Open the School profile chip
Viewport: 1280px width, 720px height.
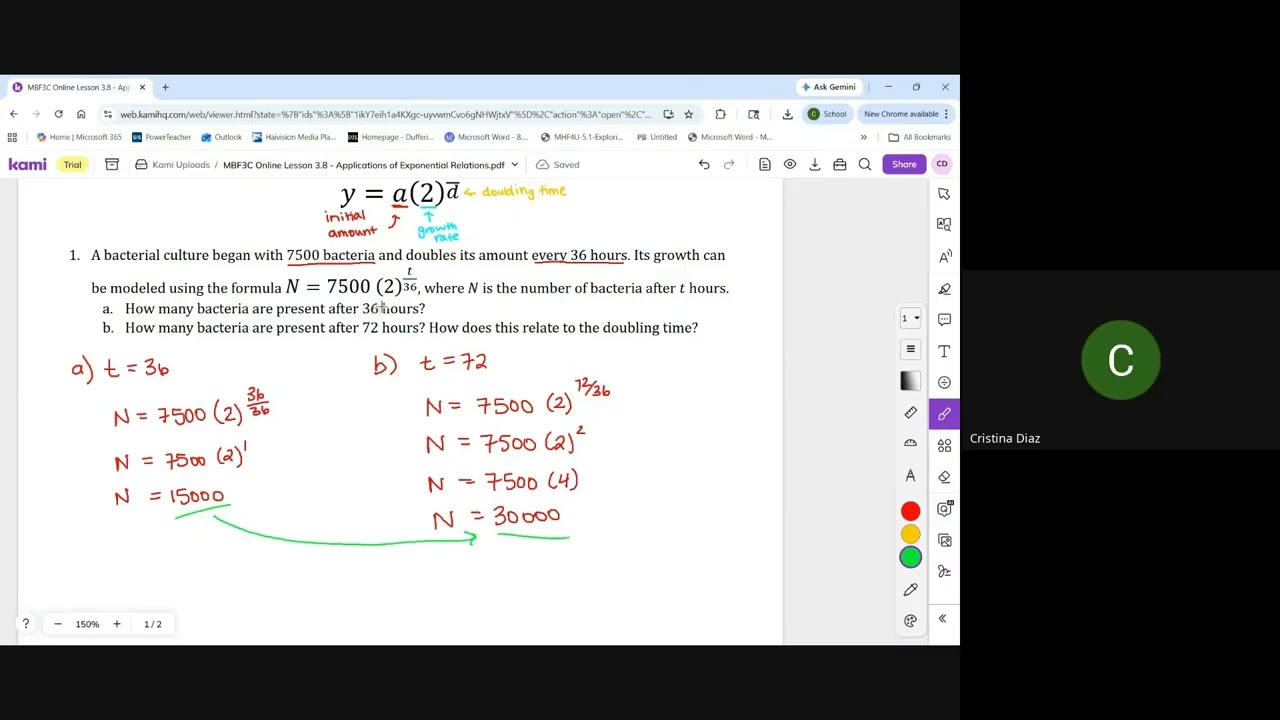[x=828, y=114]
